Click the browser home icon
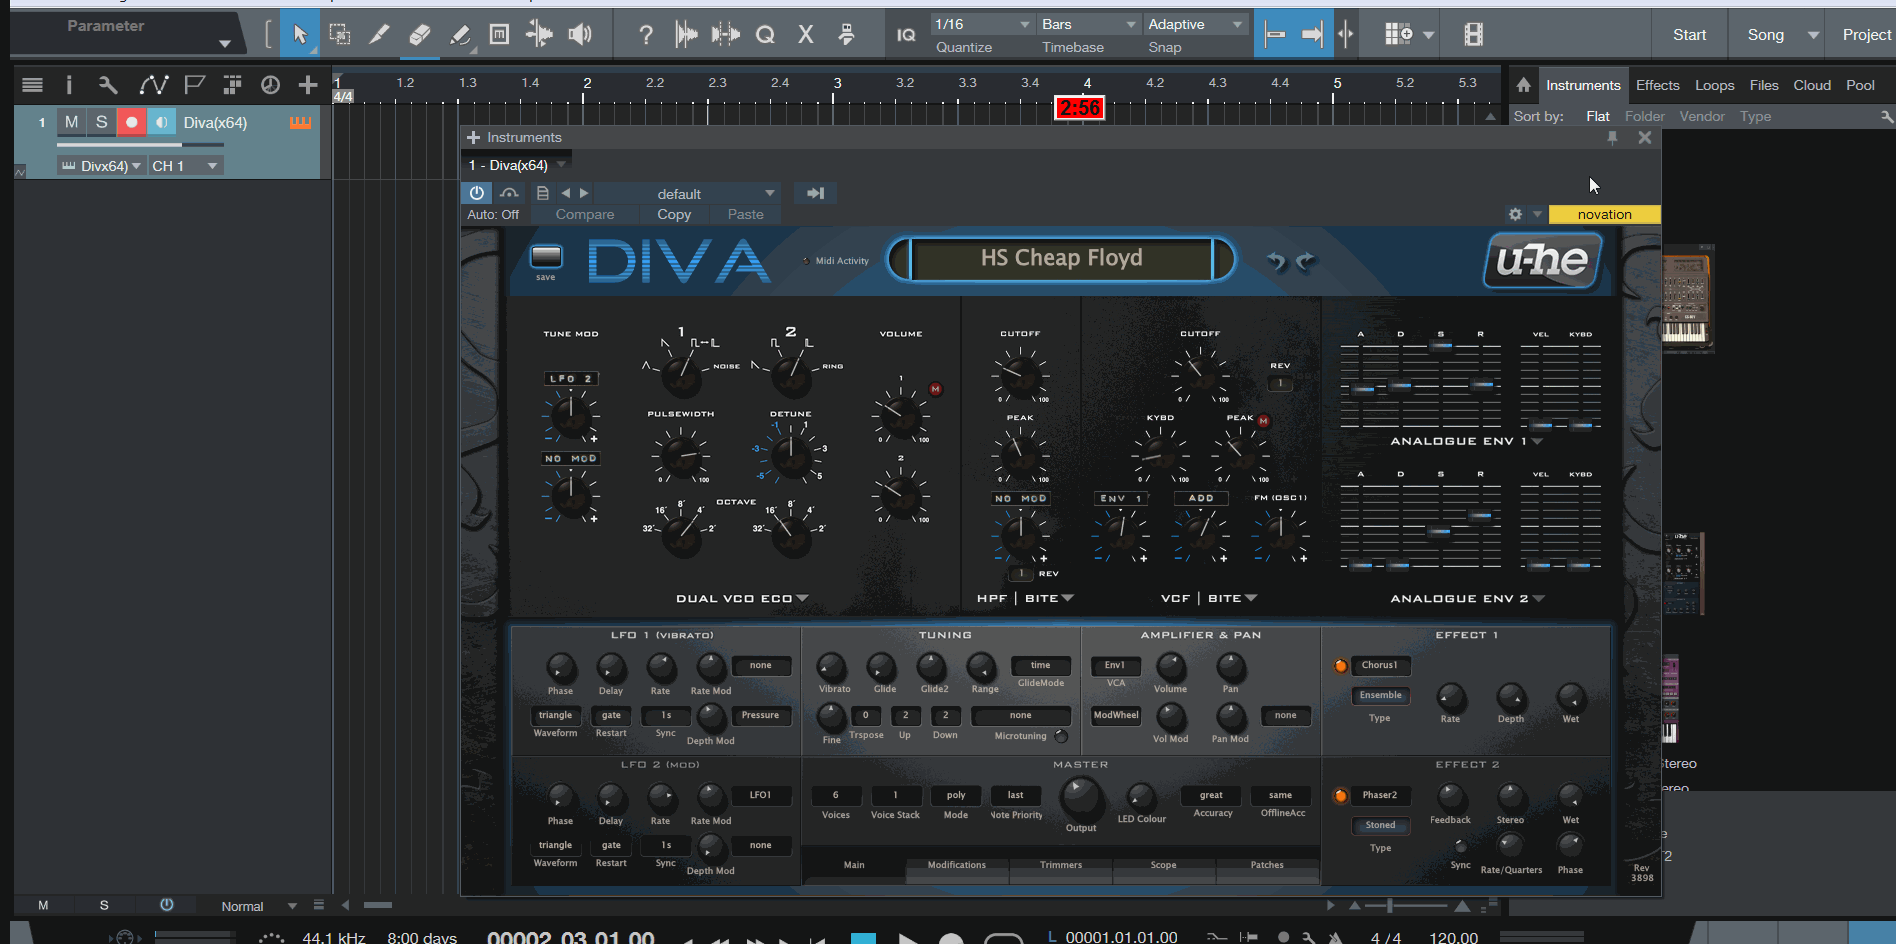The image size is (1896, 944). point(1523,85)
